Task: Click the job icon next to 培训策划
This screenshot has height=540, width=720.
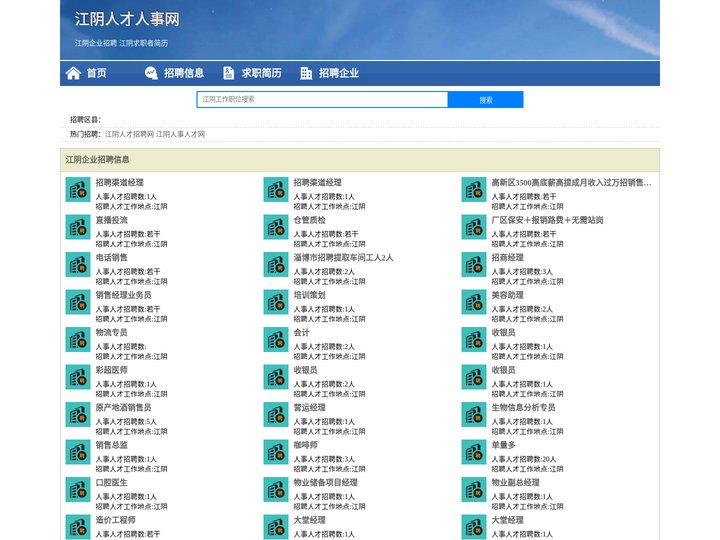Action: pos(276,302)
